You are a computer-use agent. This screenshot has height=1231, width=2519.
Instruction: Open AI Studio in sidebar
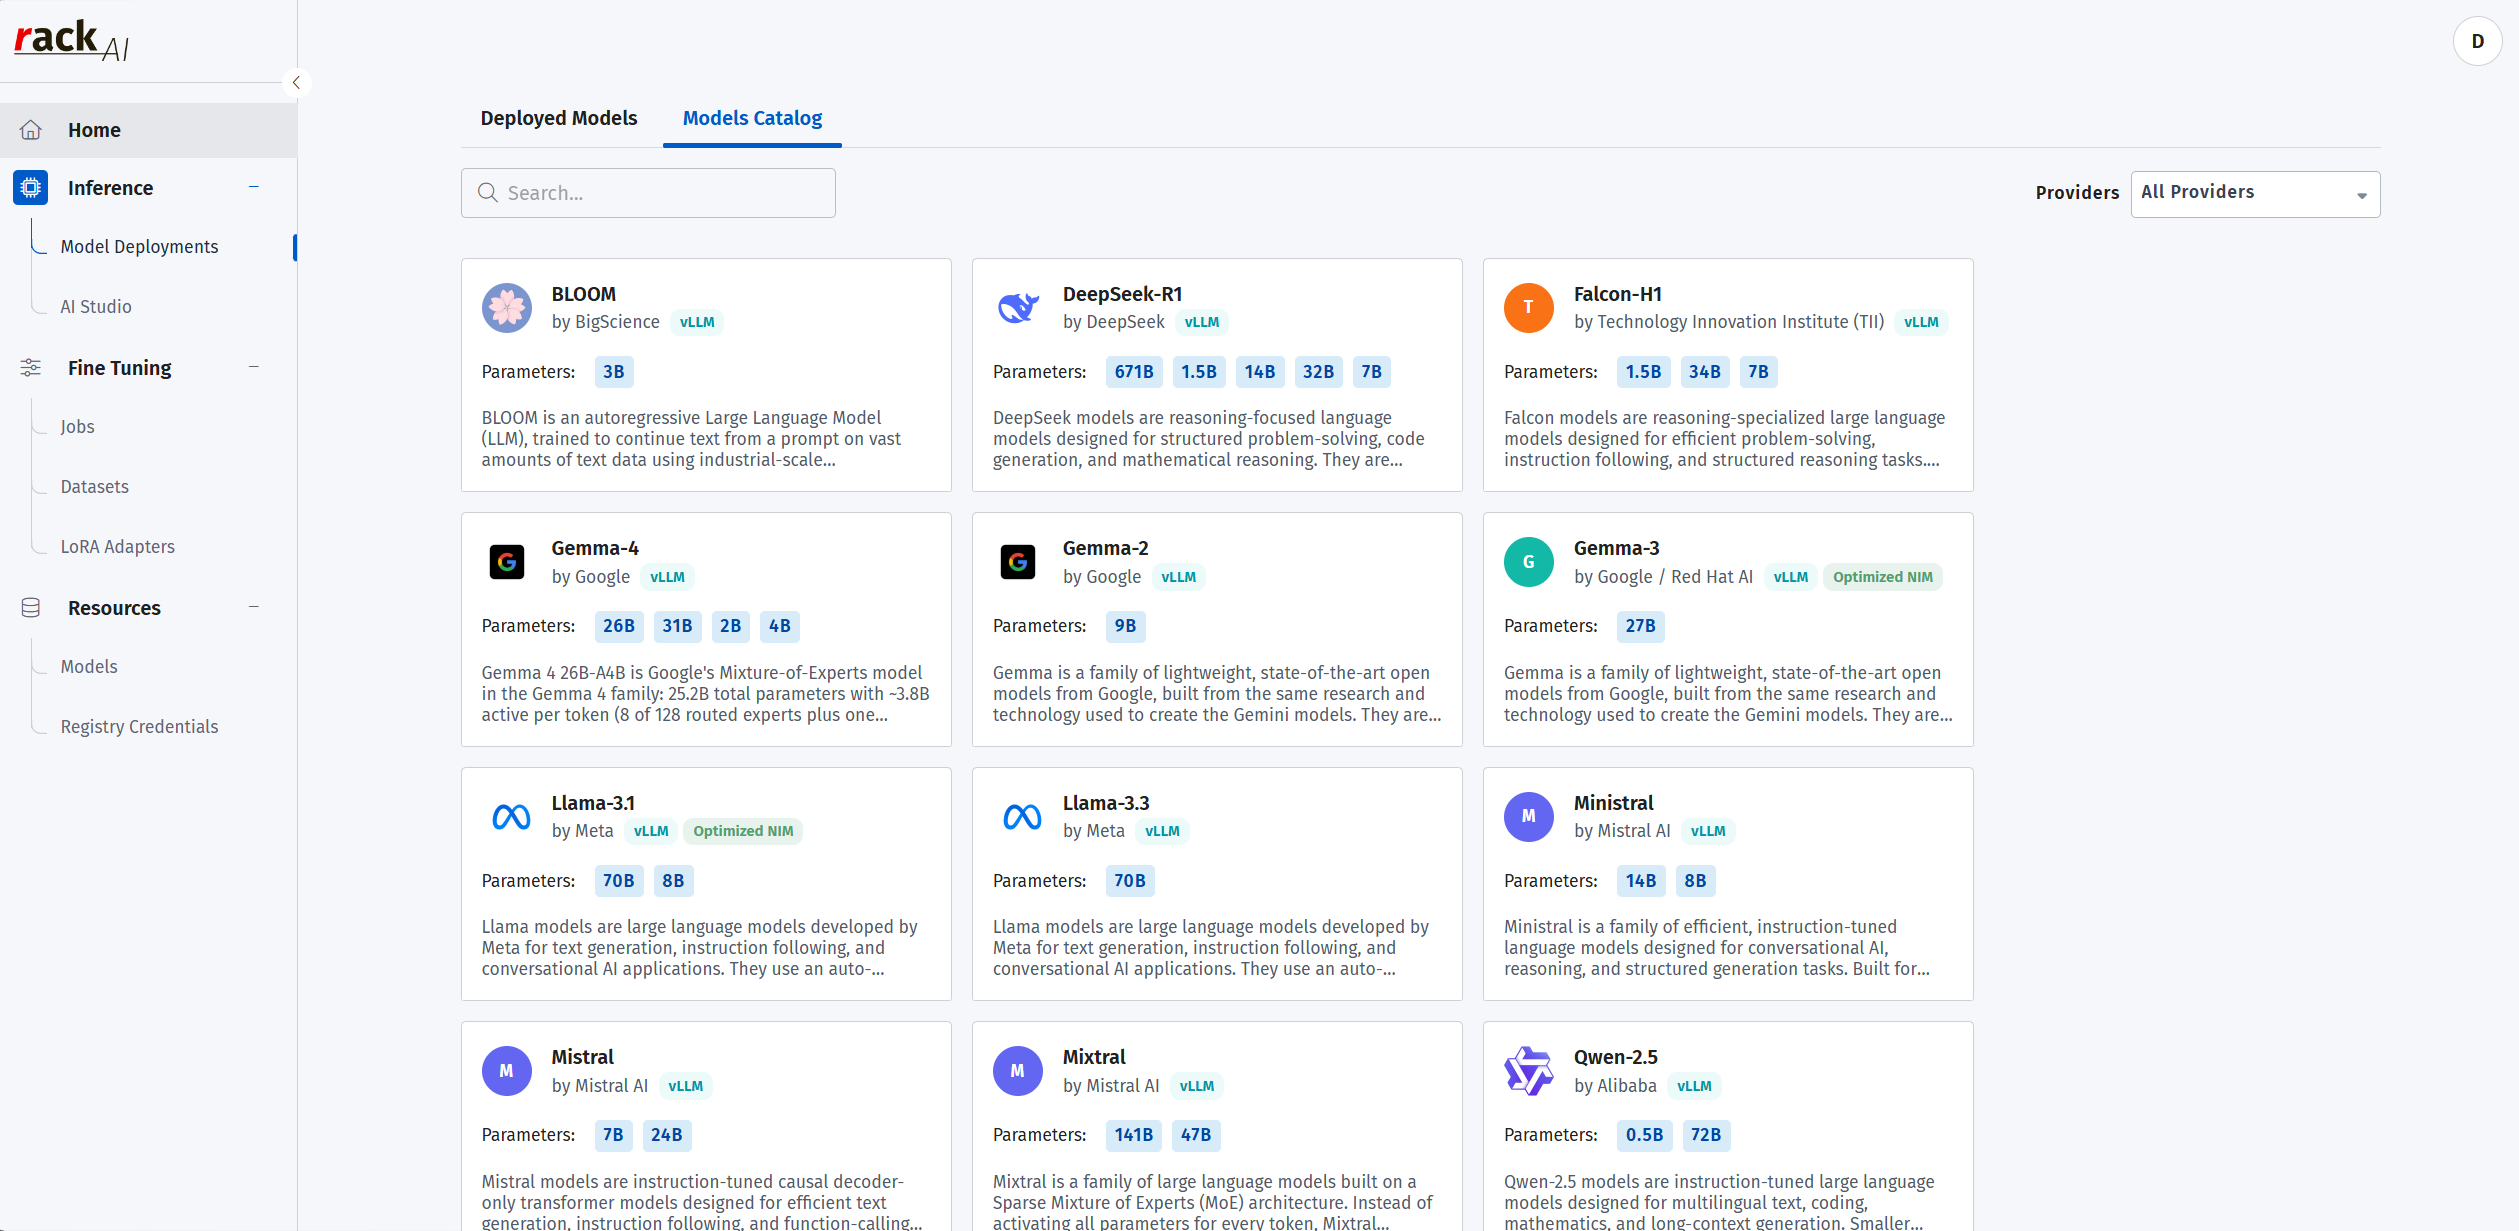[x=96, y=307]
